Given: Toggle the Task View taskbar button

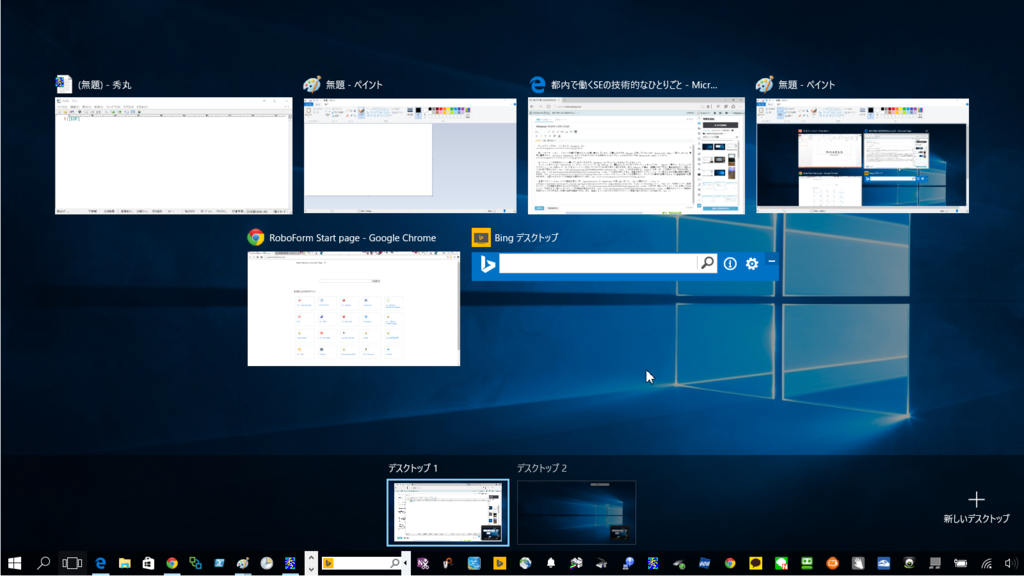Looking at the screenshot, I should tap(72, 563).
